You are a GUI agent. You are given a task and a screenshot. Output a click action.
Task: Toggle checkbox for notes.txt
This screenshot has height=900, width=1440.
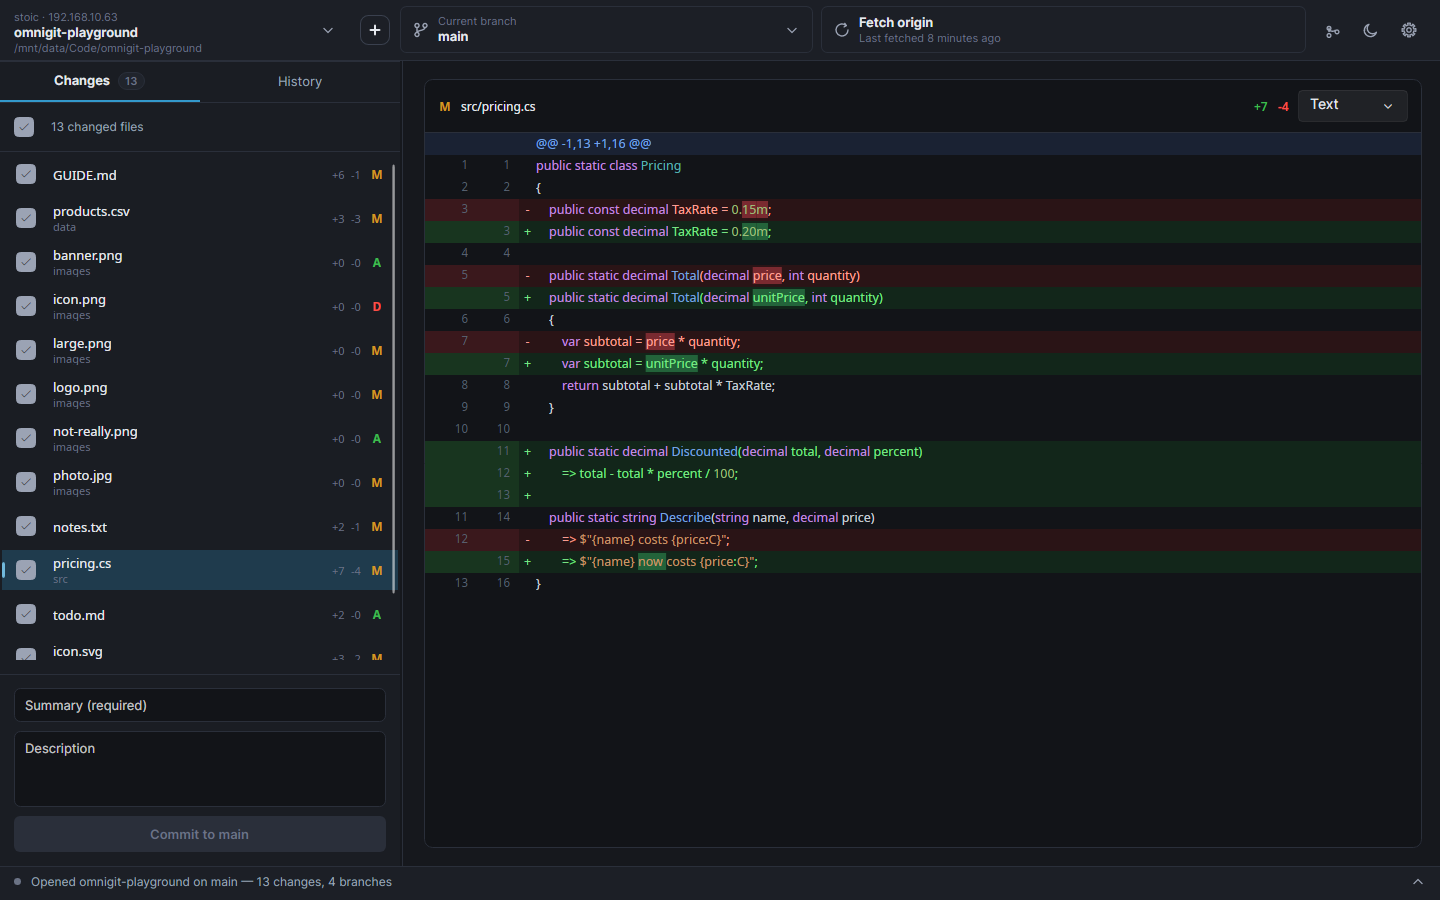pos(26,526)
